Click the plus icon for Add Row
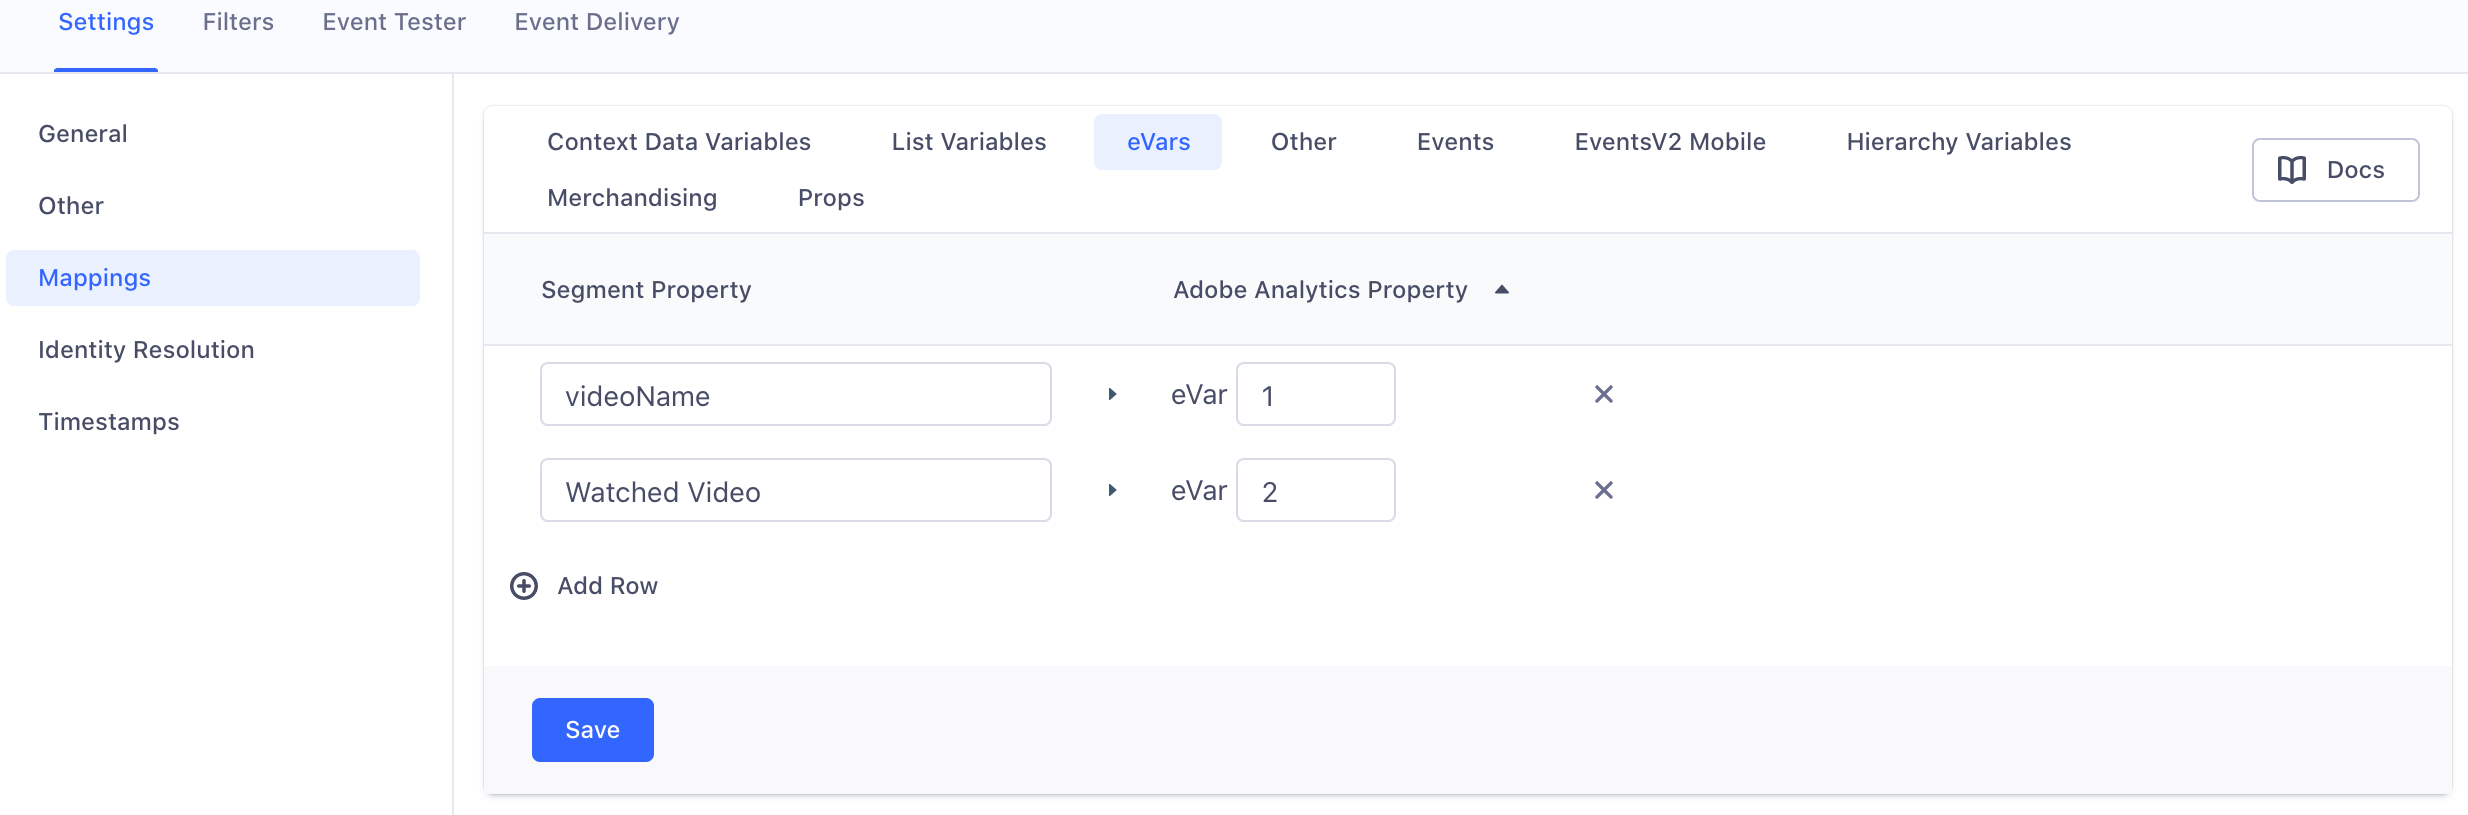This screenshot has height=815, width=2468. tap(524, 586)
